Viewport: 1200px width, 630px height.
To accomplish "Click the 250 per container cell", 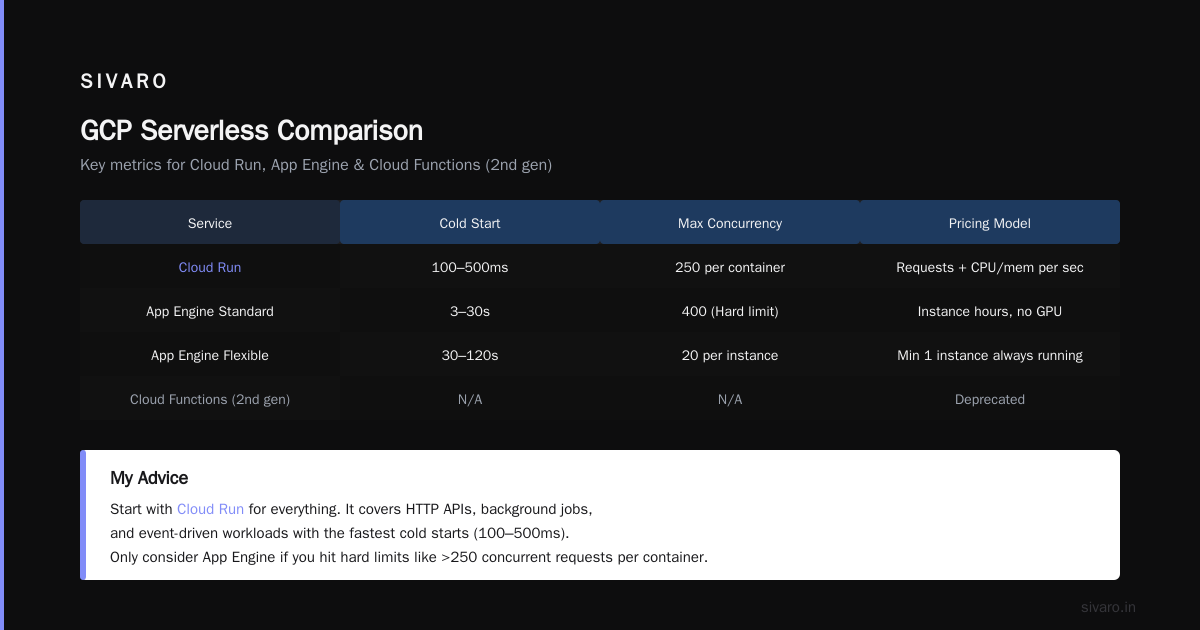I will click(x=730, y=267).
